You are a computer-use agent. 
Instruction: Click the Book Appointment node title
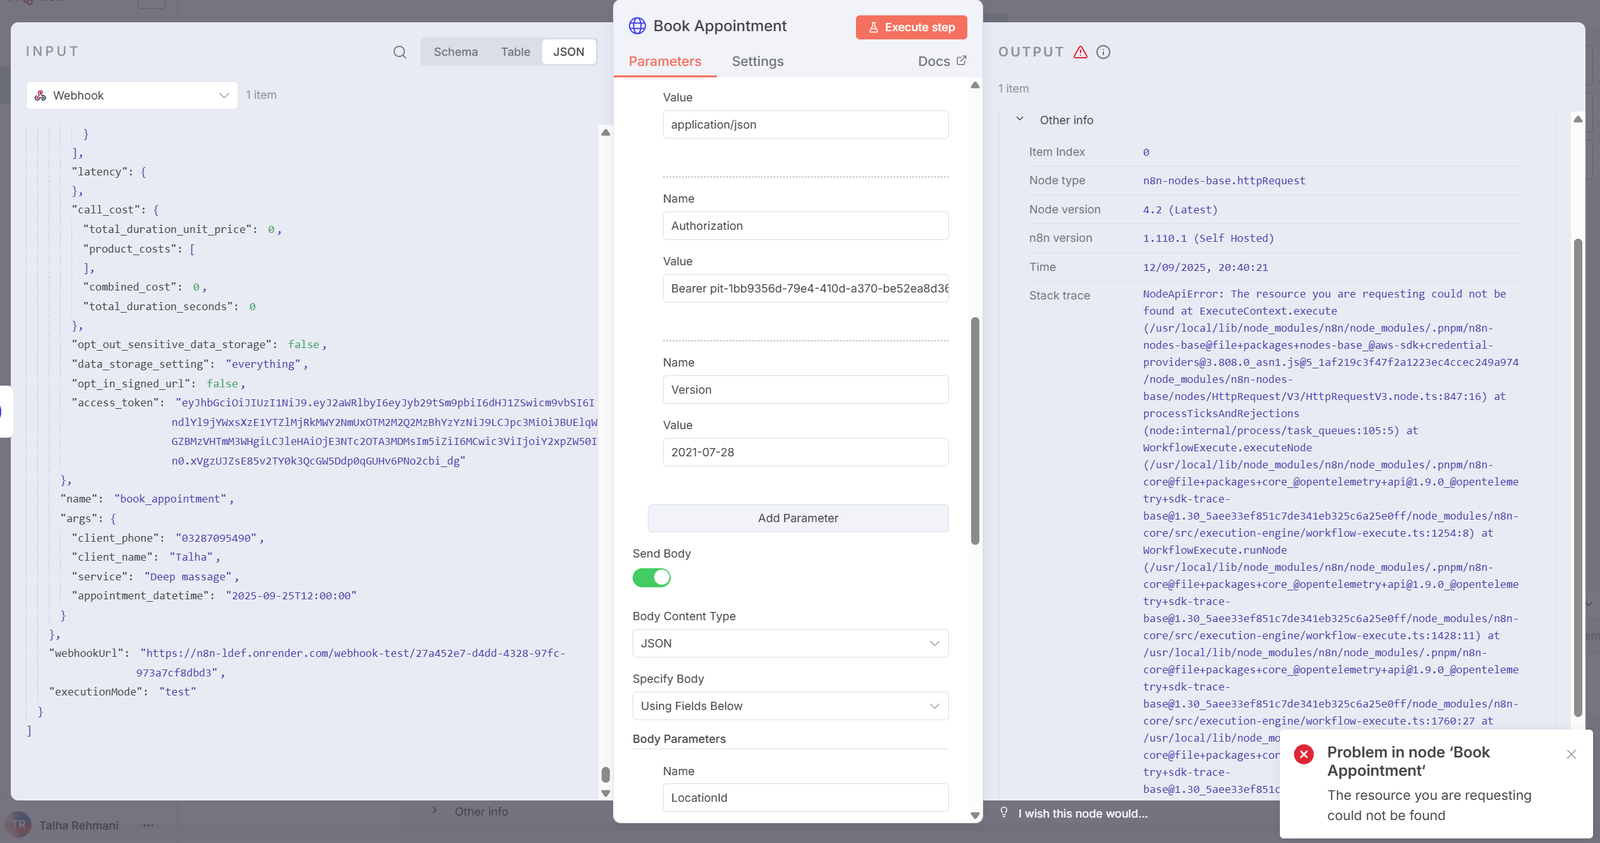(720, 26)
